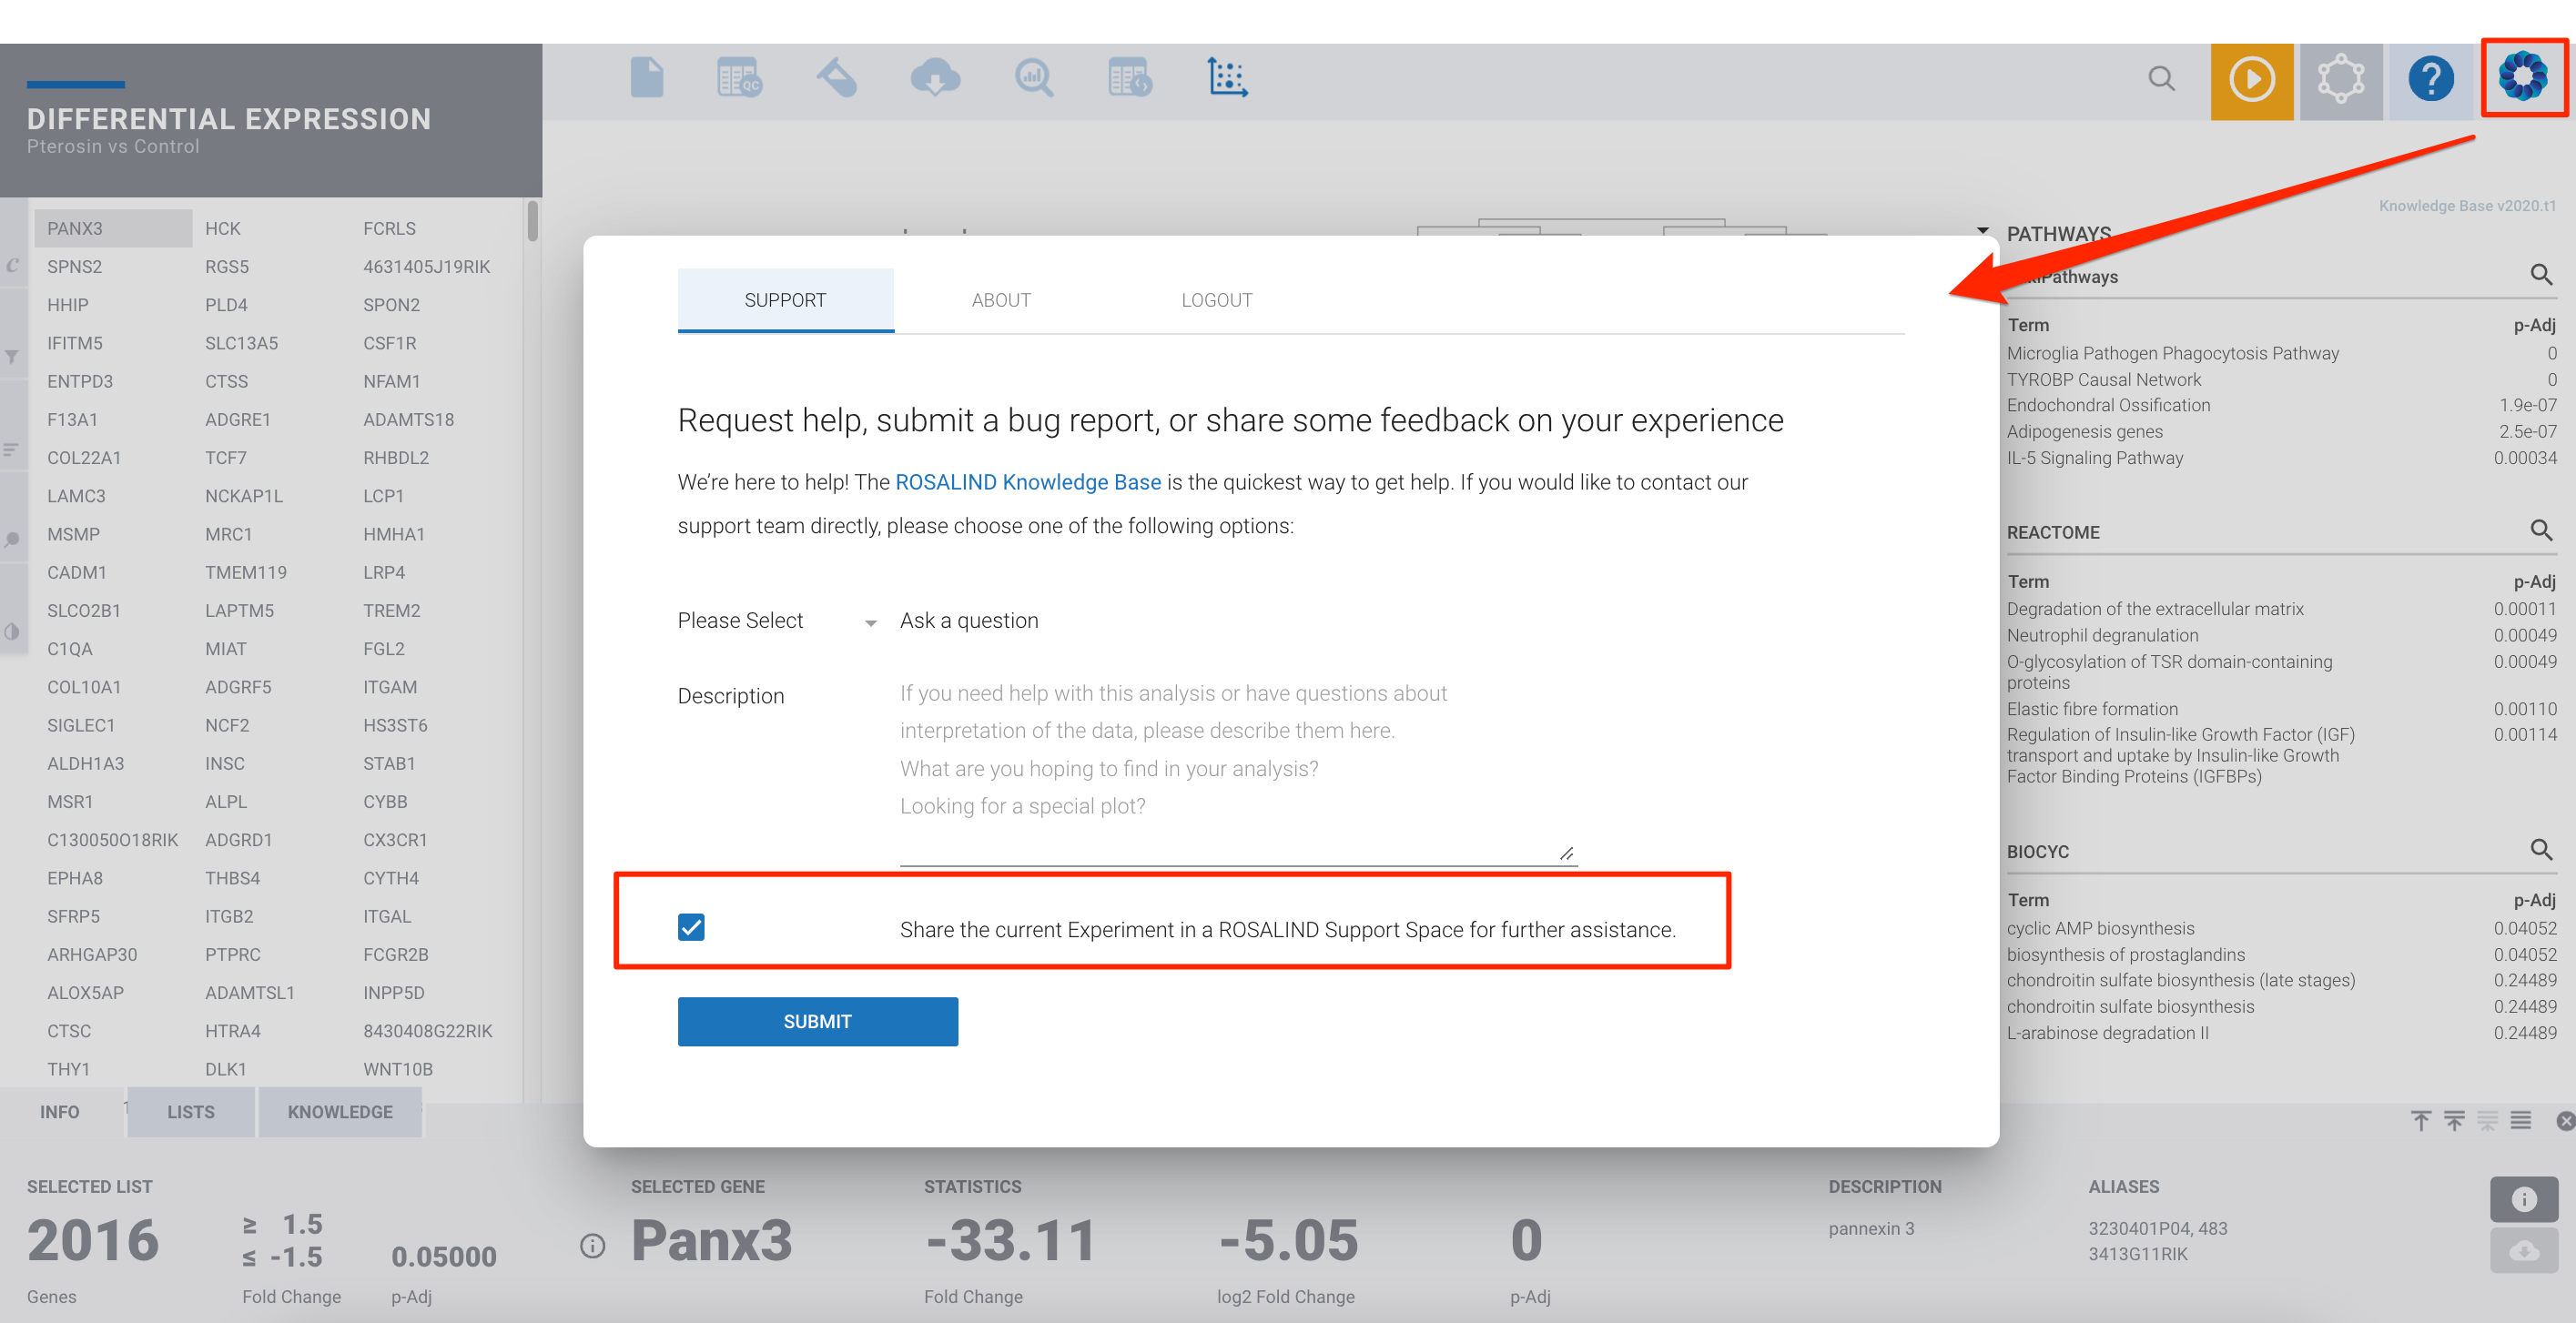The image size is (2576, 1323).
Task: Click biosynthesis of prostaglandins term
Action: point(2125,955)
